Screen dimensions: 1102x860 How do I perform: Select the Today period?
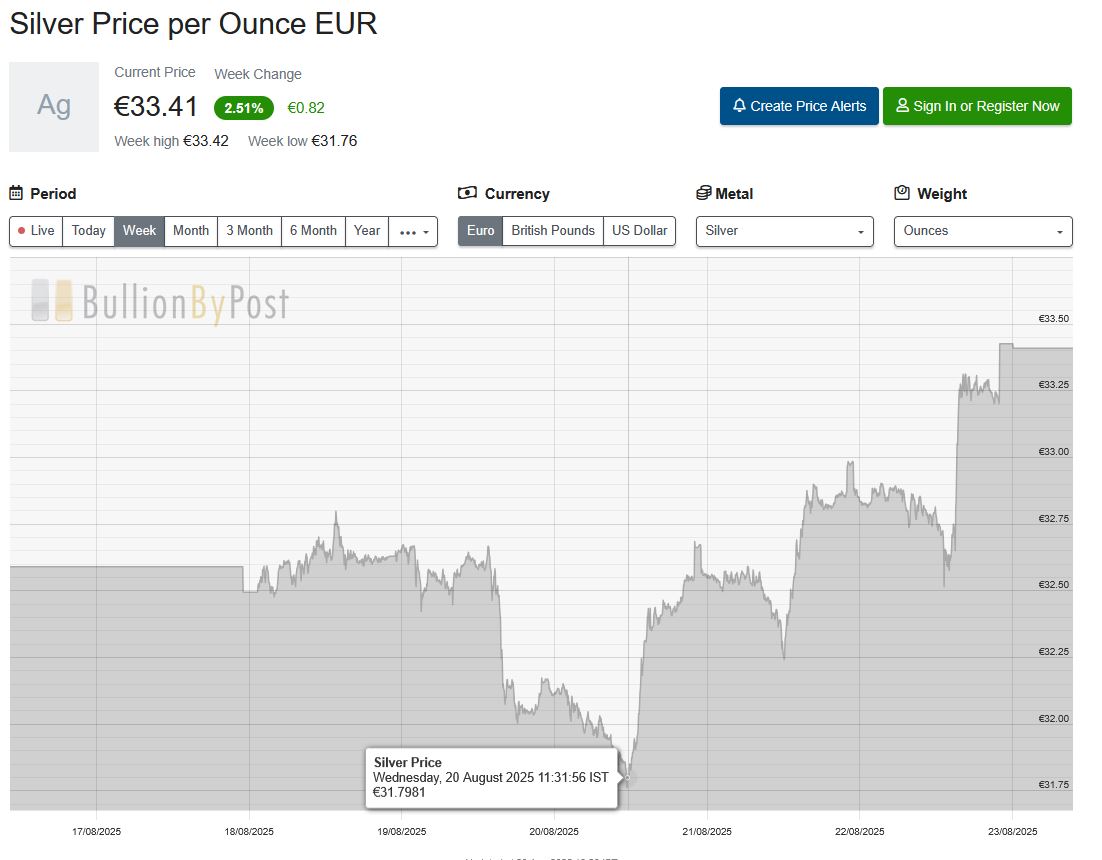[x=89, y=231]
